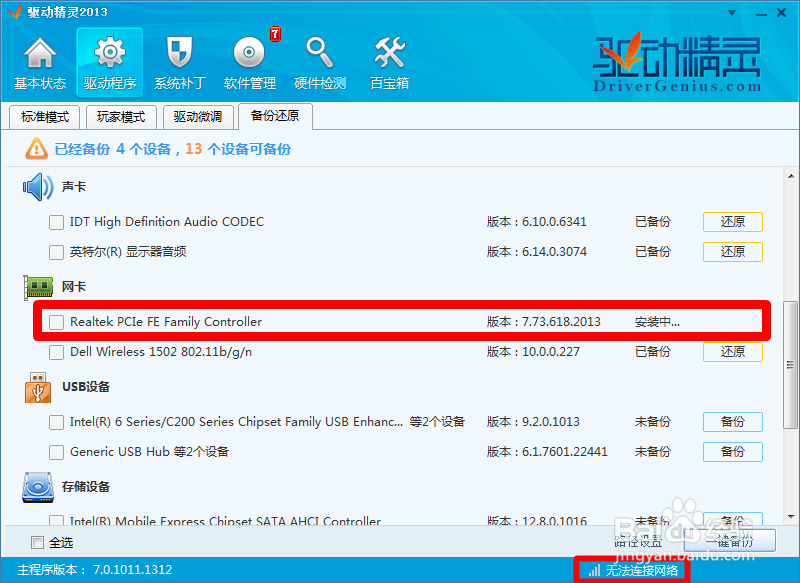The width and height of the screenshot is (800, 583).
Task: Open 系统补丁 shield section
Action: pyautogui.click(x=180, y=63)
